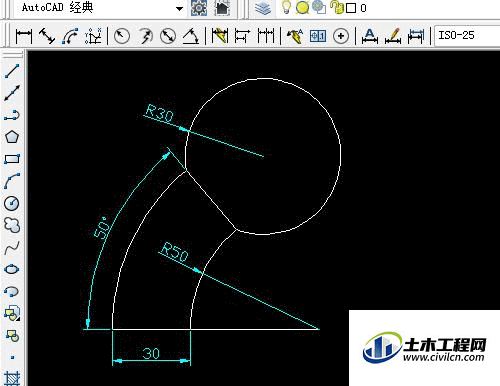This screenshot has height=386, width=500.
Task: Select the Ellipse draw tool
Action: pos(12,269)
